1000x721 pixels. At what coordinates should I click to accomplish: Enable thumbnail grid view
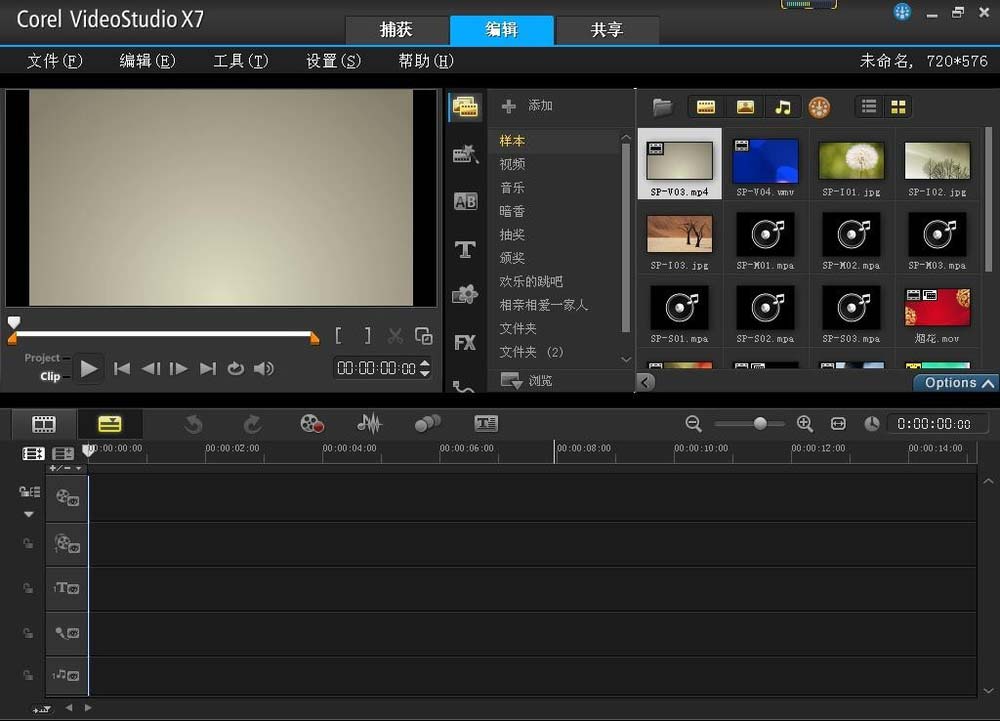pos(897,106)
